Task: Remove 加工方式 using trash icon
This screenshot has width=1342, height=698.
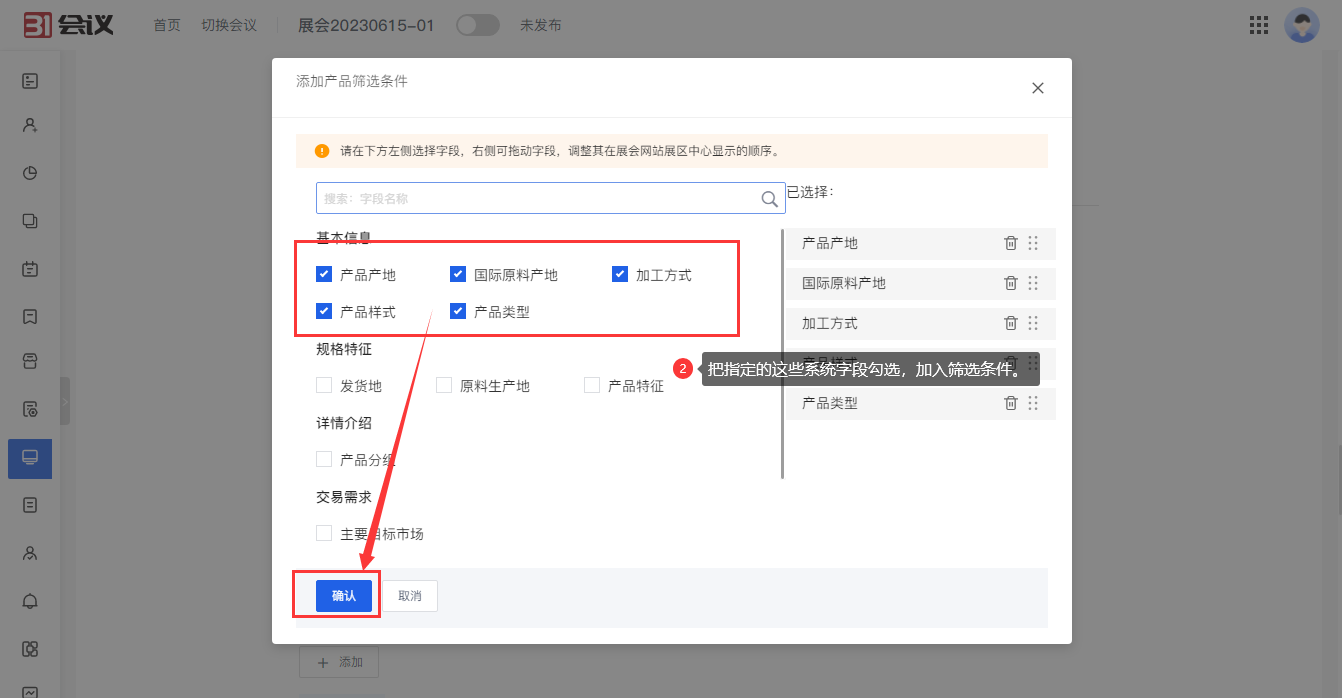Action: pyautogui.click(x=1010, y=323)
